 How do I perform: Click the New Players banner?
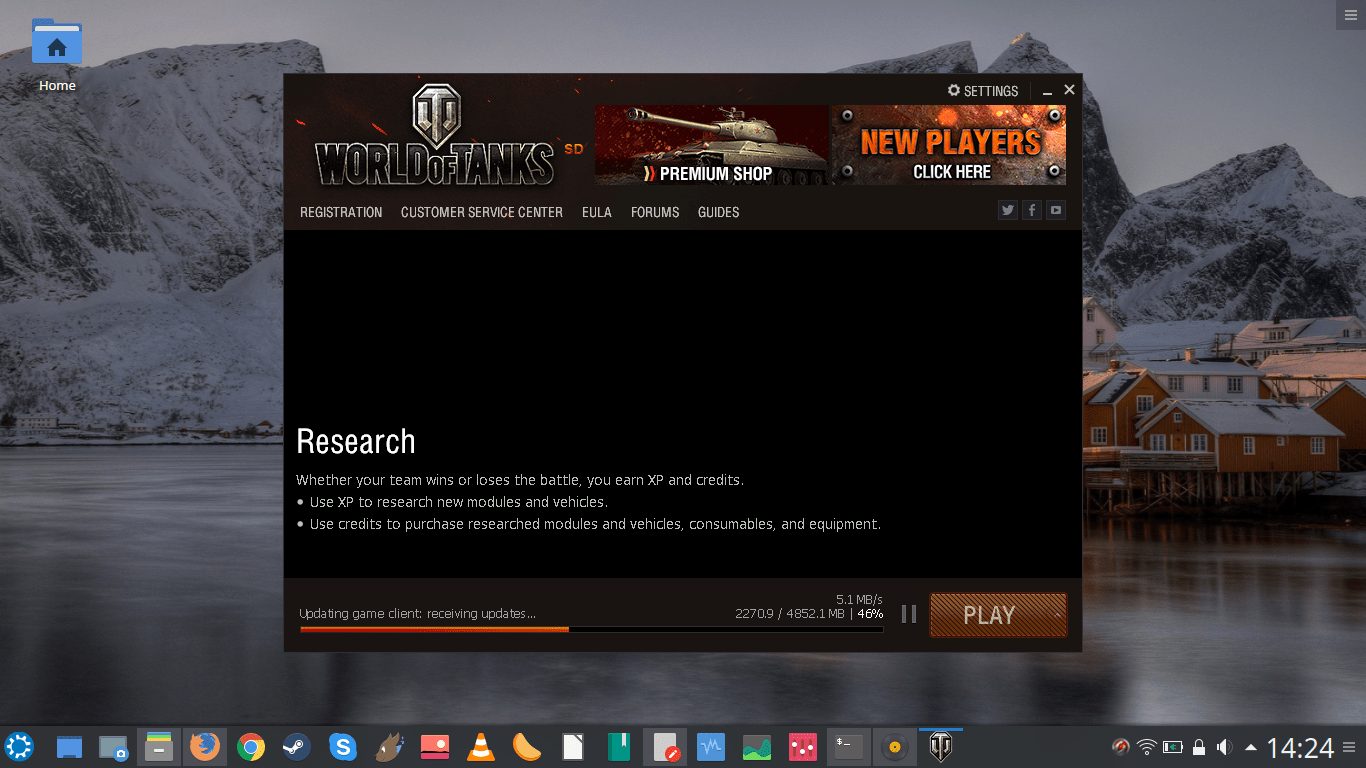click(949, 145)
